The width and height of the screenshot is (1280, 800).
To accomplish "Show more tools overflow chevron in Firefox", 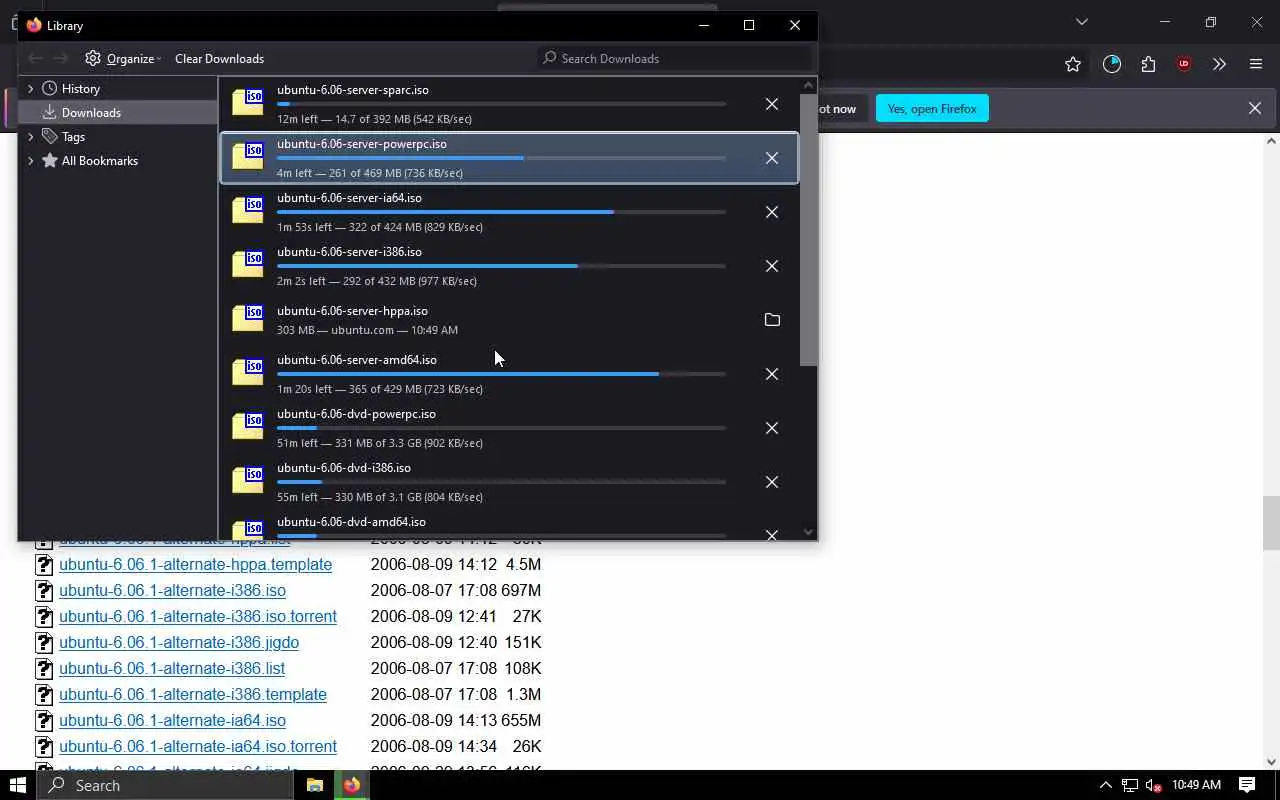I will [x=1219, y=64].
